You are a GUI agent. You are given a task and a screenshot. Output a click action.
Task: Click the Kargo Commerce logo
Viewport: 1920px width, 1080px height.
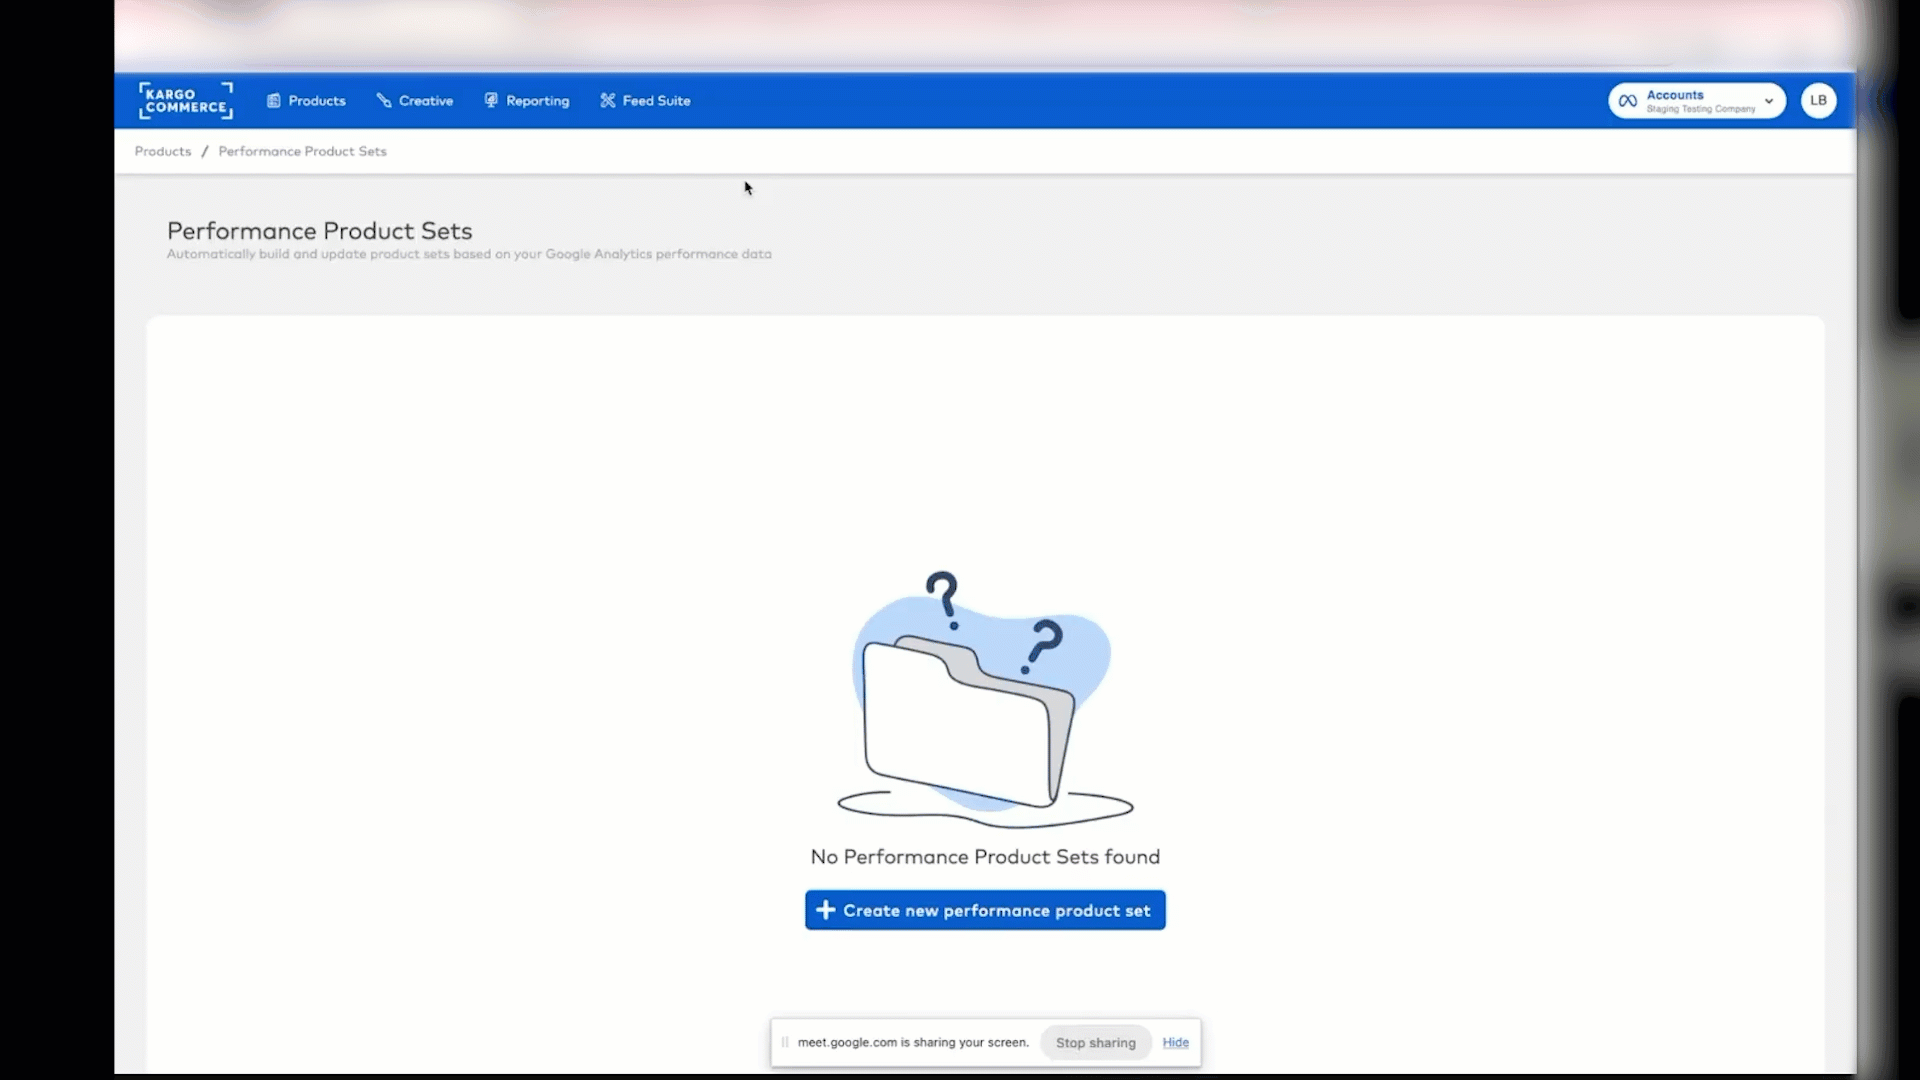point(185,100)
